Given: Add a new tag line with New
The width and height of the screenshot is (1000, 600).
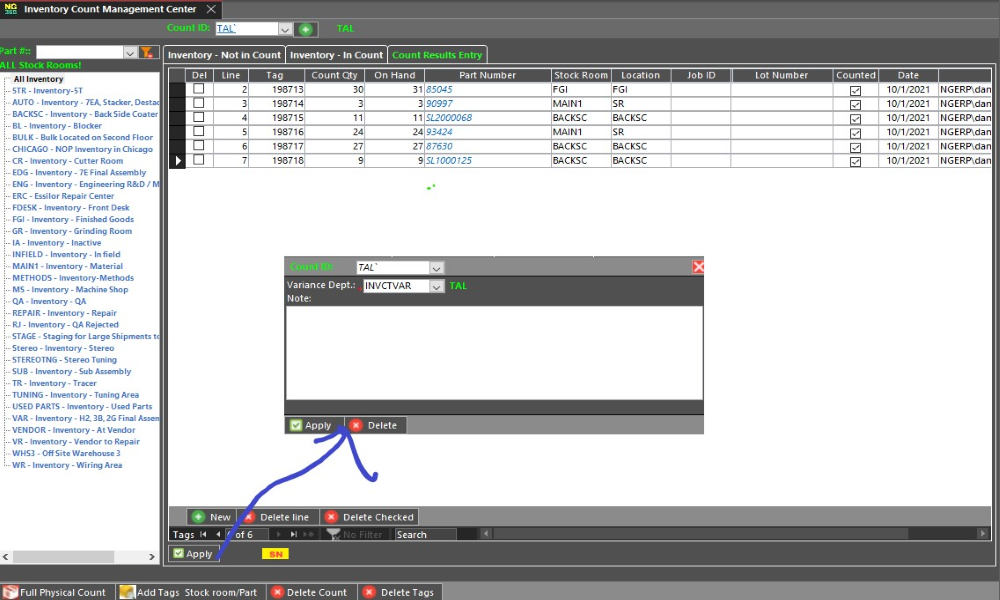Looking at the screenshot, I should (x=211, y=517).
